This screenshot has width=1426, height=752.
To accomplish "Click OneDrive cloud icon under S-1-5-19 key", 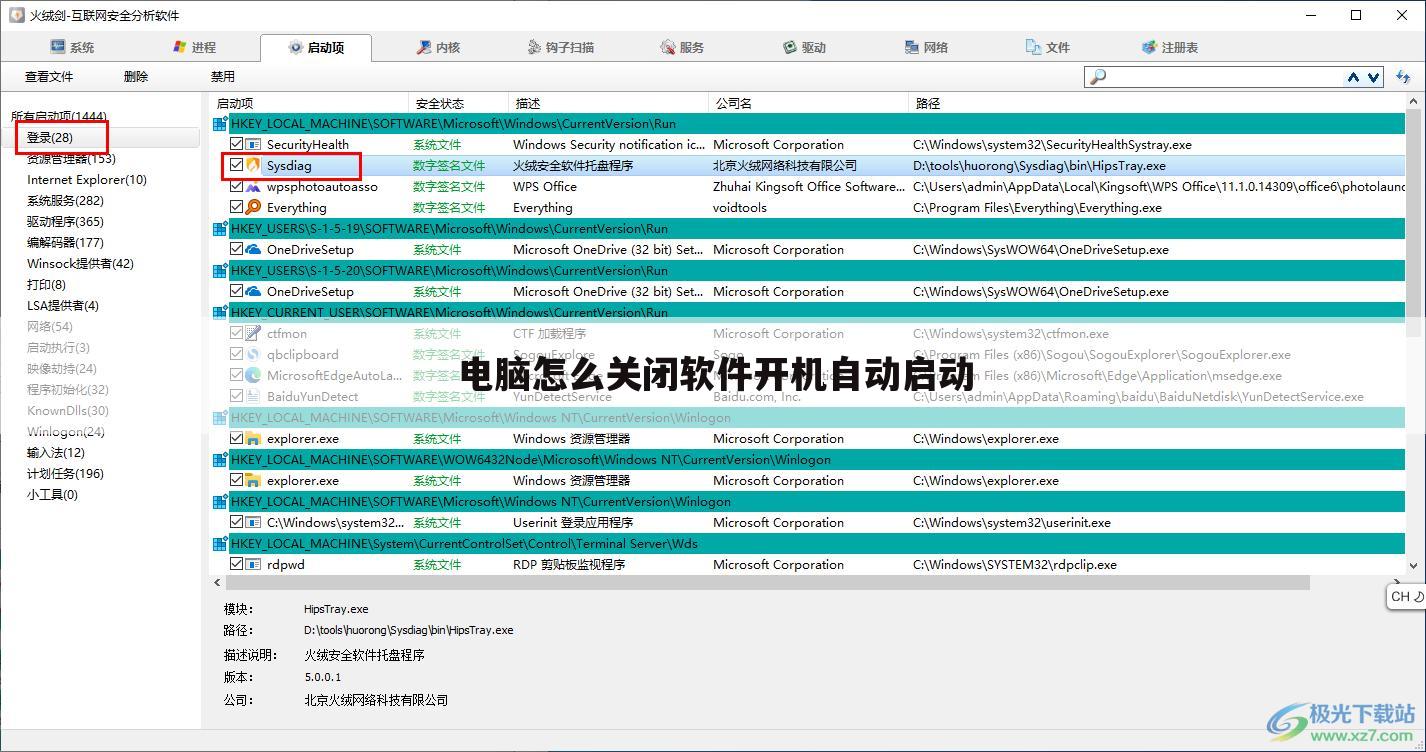I will 253,250.
